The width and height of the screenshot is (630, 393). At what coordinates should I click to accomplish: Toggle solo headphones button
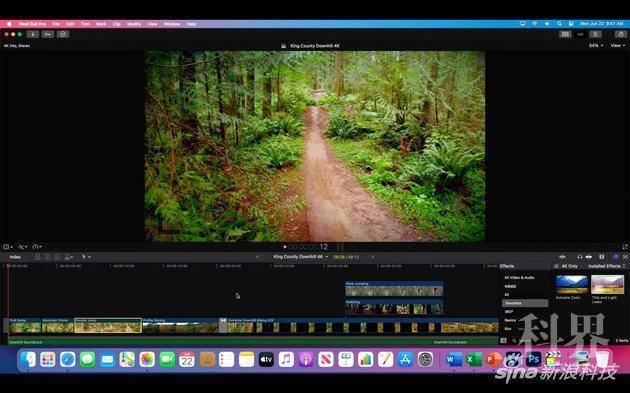[x=579, y=257]
